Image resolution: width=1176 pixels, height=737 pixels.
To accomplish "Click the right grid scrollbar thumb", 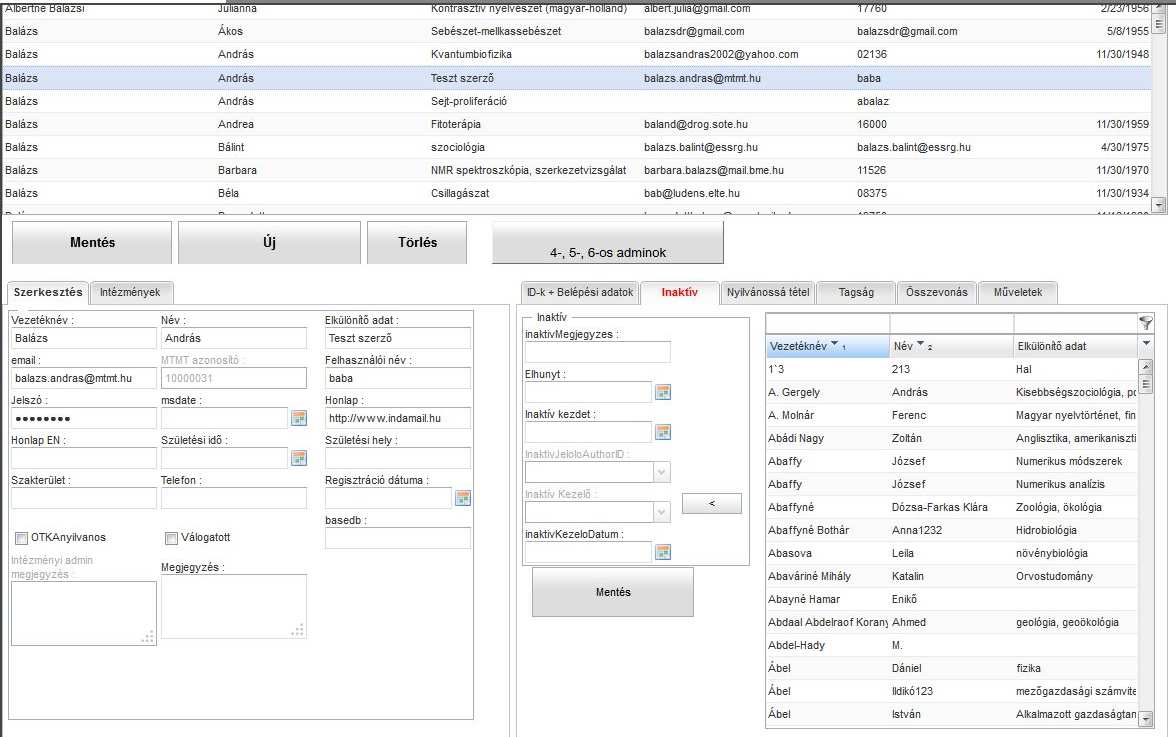I will (1145, 383).
